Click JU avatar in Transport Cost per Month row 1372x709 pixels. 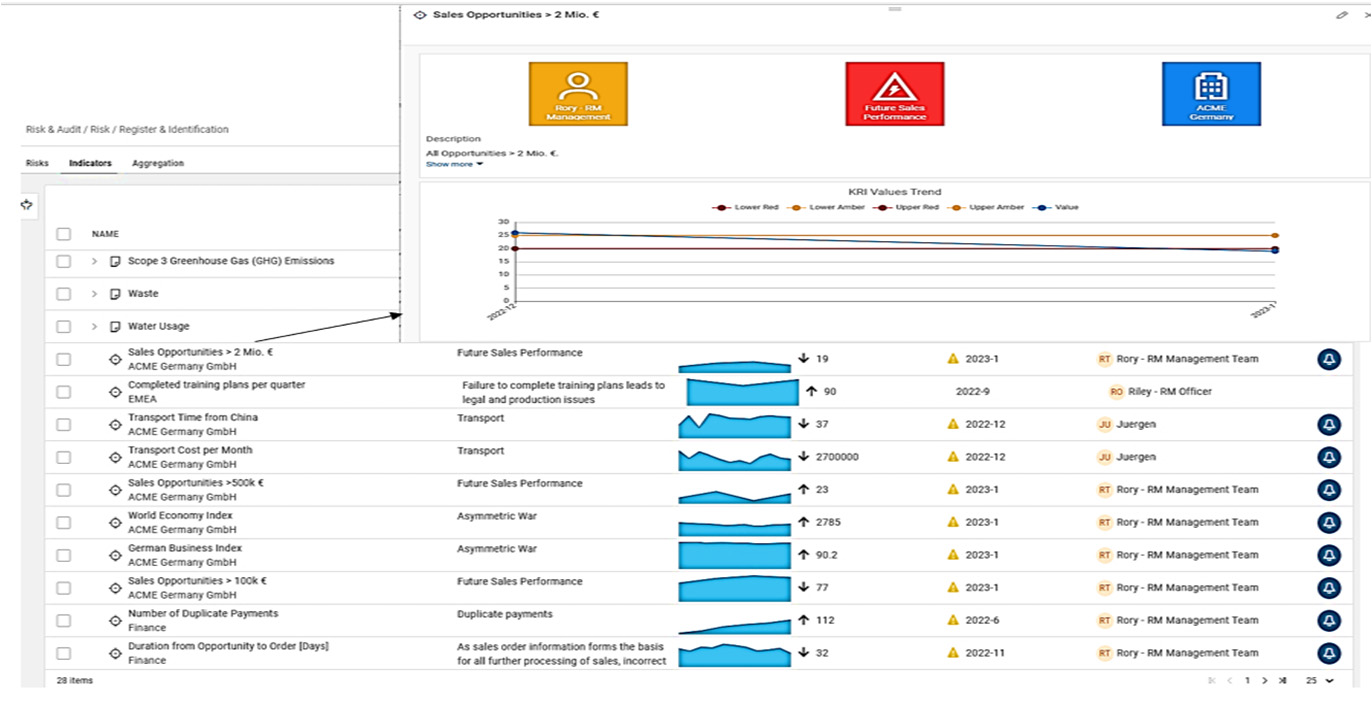(1105, 457)
